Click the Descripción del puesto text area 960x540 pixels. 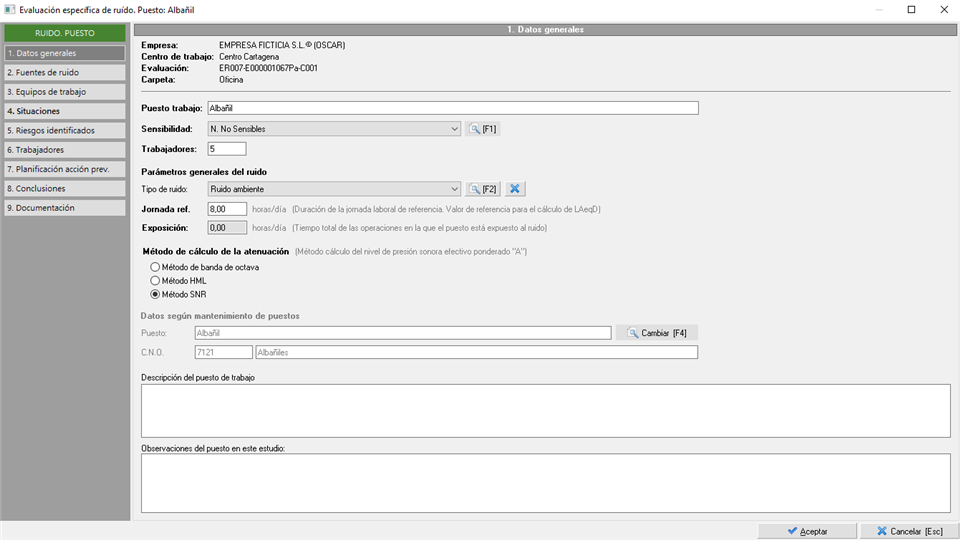(546, 411)
